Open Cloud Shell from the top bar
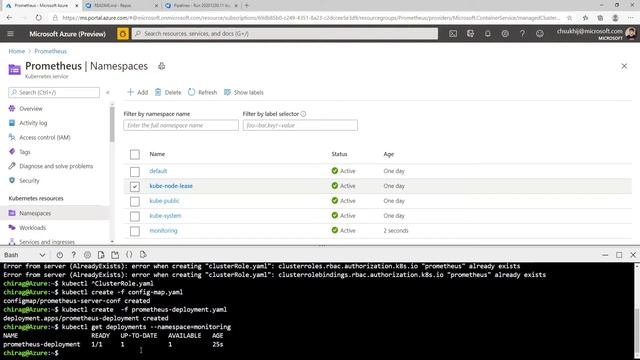 [453, 34]
